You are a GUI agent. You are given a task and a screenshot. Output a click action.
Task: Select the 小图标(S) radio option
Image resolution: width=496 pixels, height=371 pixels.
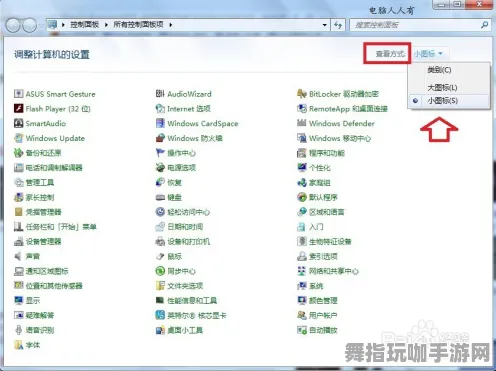point(449,100)
